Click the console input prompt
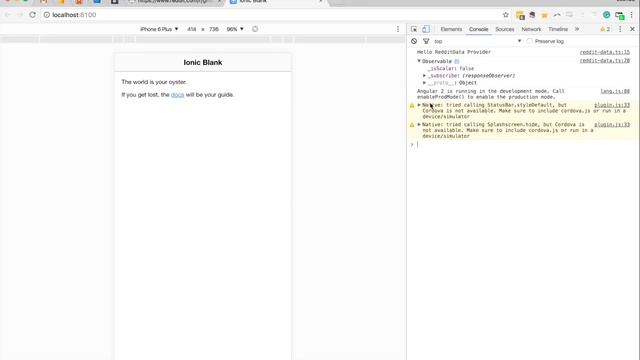The image size is (640, 360). [x=524, y=144]
